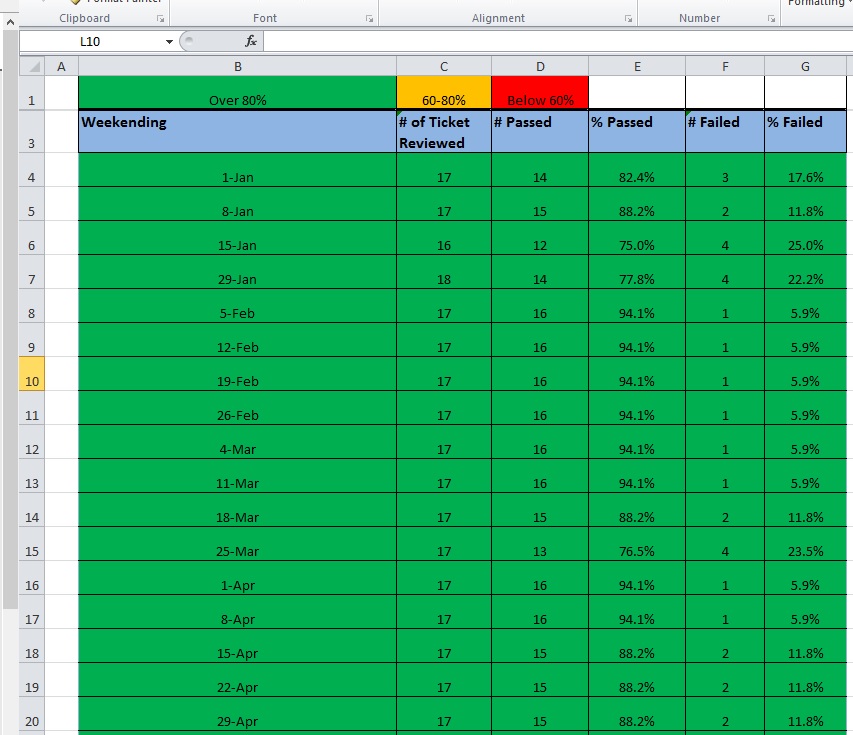Click the '% Failed' header cell
Viewport: 853px width, 735px height.
point(805,132)
